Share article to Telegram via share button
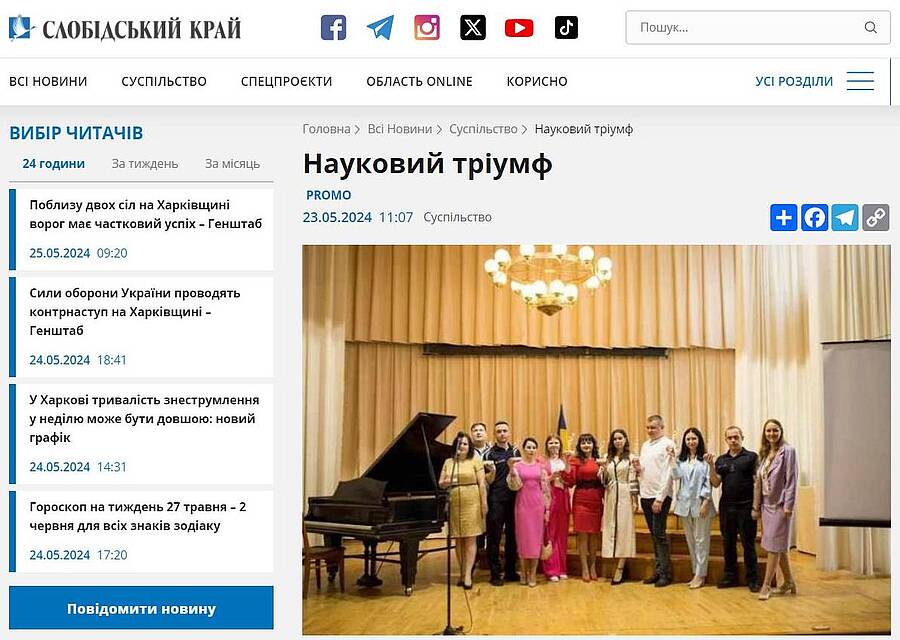 point(845,218)
